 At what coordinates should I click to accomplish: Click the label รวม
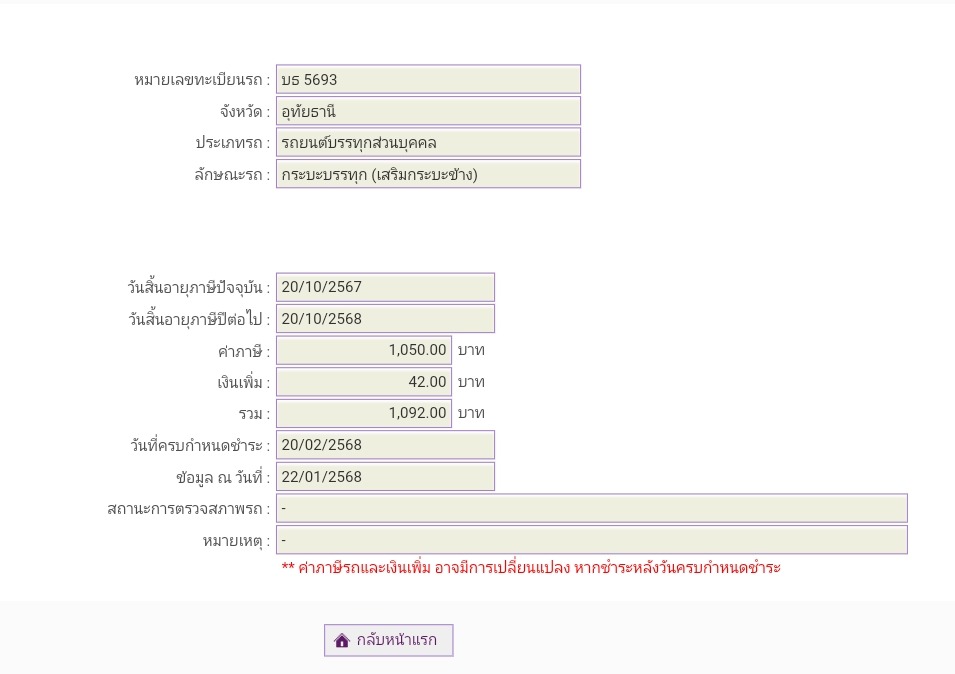pos(254,414)
